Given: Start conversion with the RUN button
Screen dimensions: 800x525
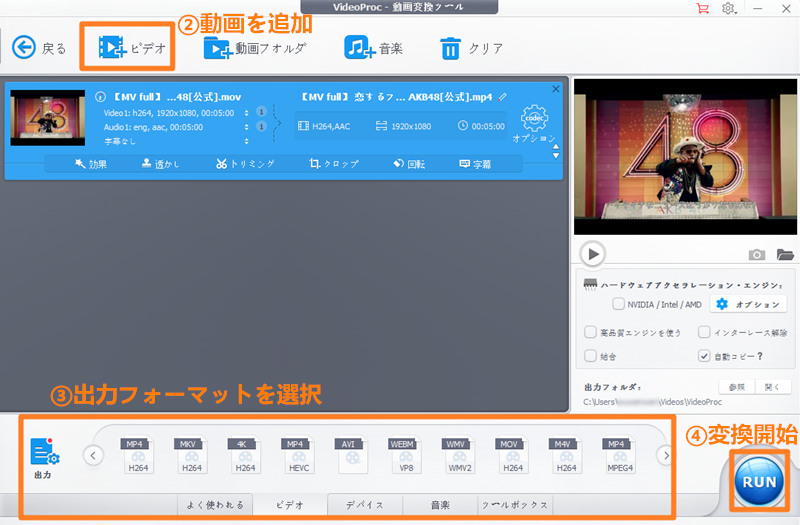Looking at the screenshot, I should click(759, 482).
